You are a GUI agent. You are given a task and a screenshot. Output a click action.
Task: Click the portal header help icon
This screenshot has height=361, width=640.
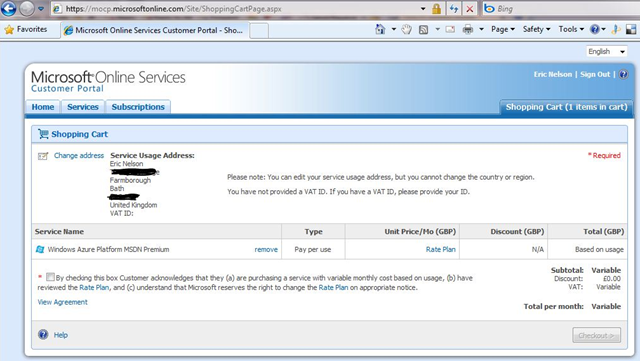(623, 74)
